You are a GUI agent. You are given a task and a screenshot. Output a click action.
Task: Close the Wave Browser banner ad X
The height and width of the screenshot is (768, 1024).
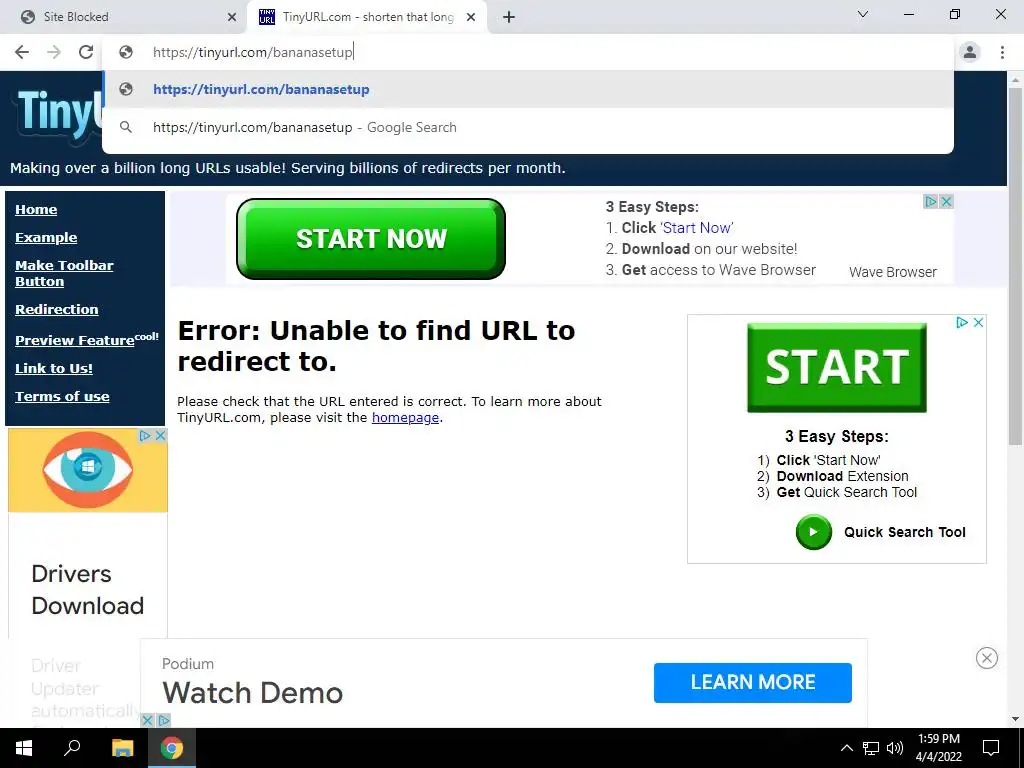click(946, 201)
